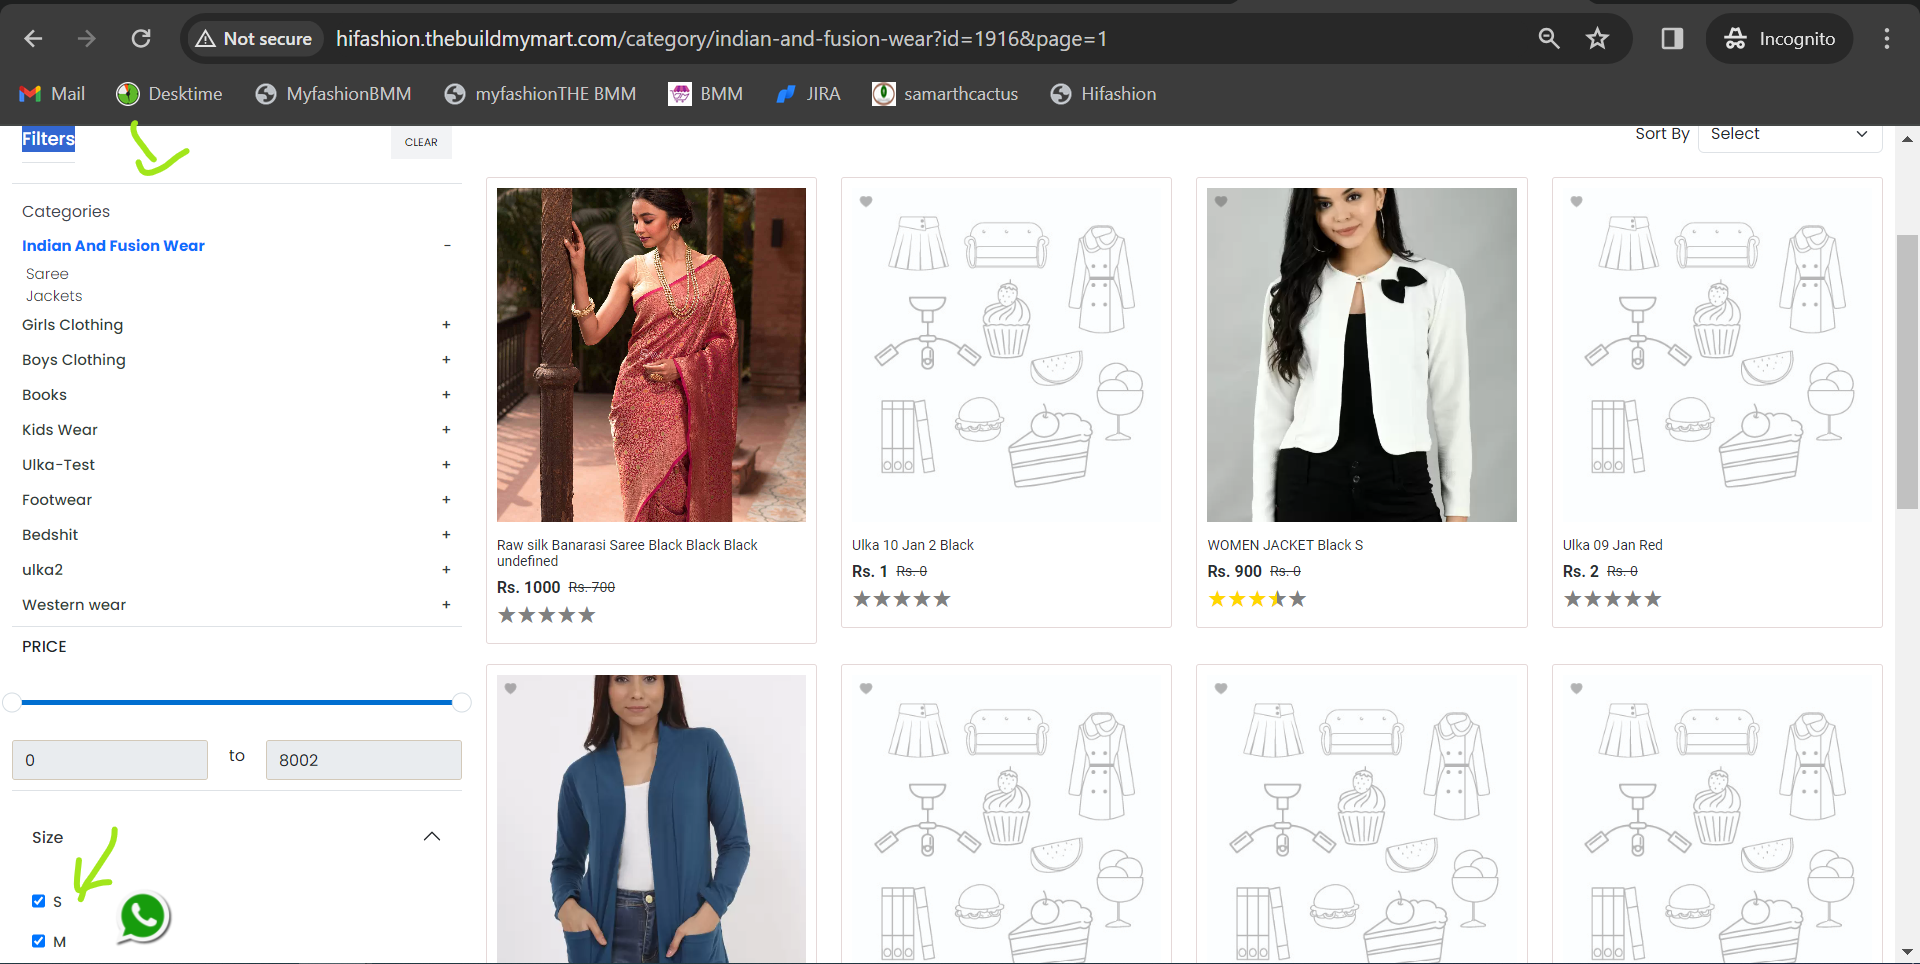This screenshot has height=964, width=1920.
Task: Open the Chrome three-dot menu
Action: (x=1887, y=39)
